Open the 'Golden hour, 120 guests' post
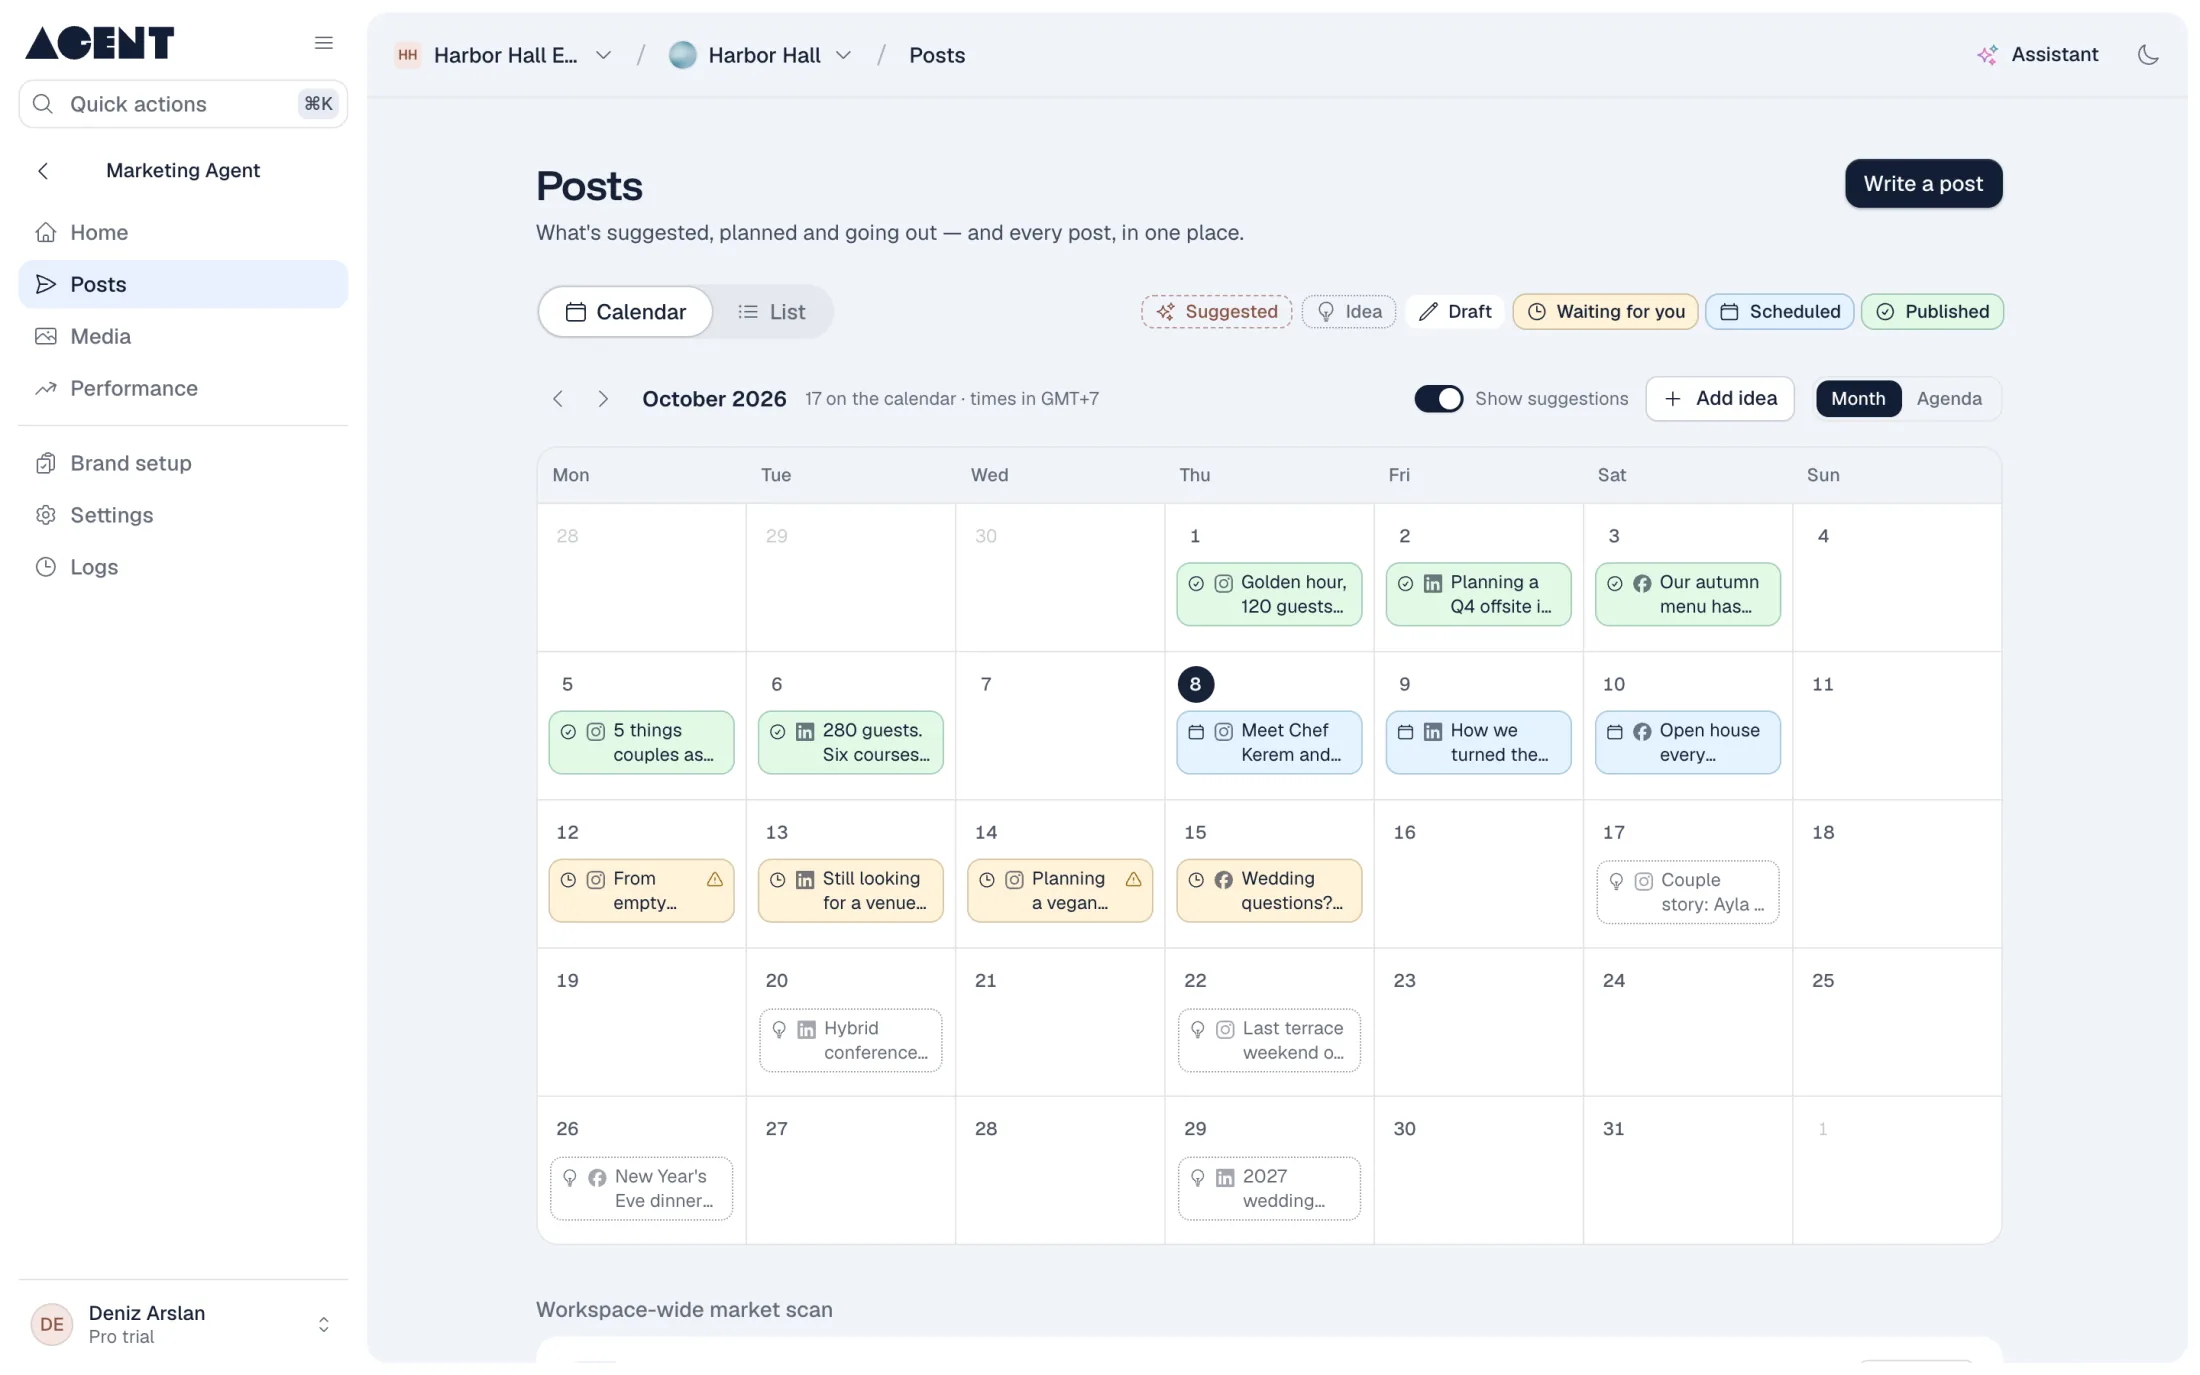Image resolution: width=2200 pixels, height=1375 pixels. coord(1269,594)
